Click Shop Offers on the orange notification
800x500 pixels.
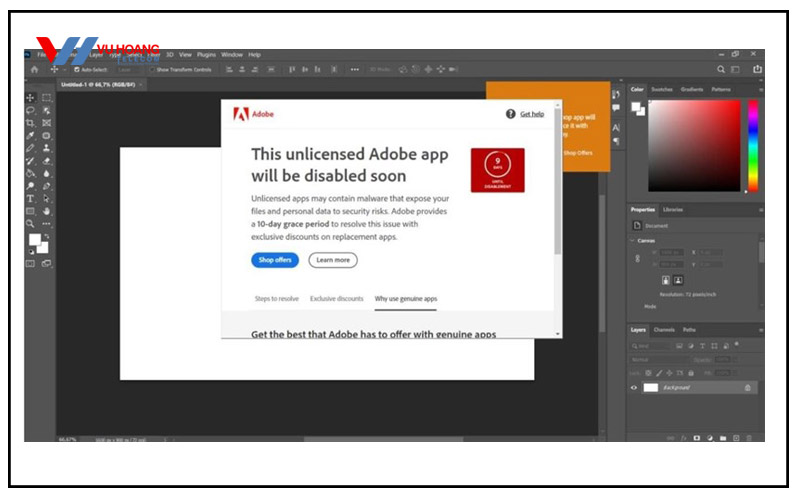[578, 153]
